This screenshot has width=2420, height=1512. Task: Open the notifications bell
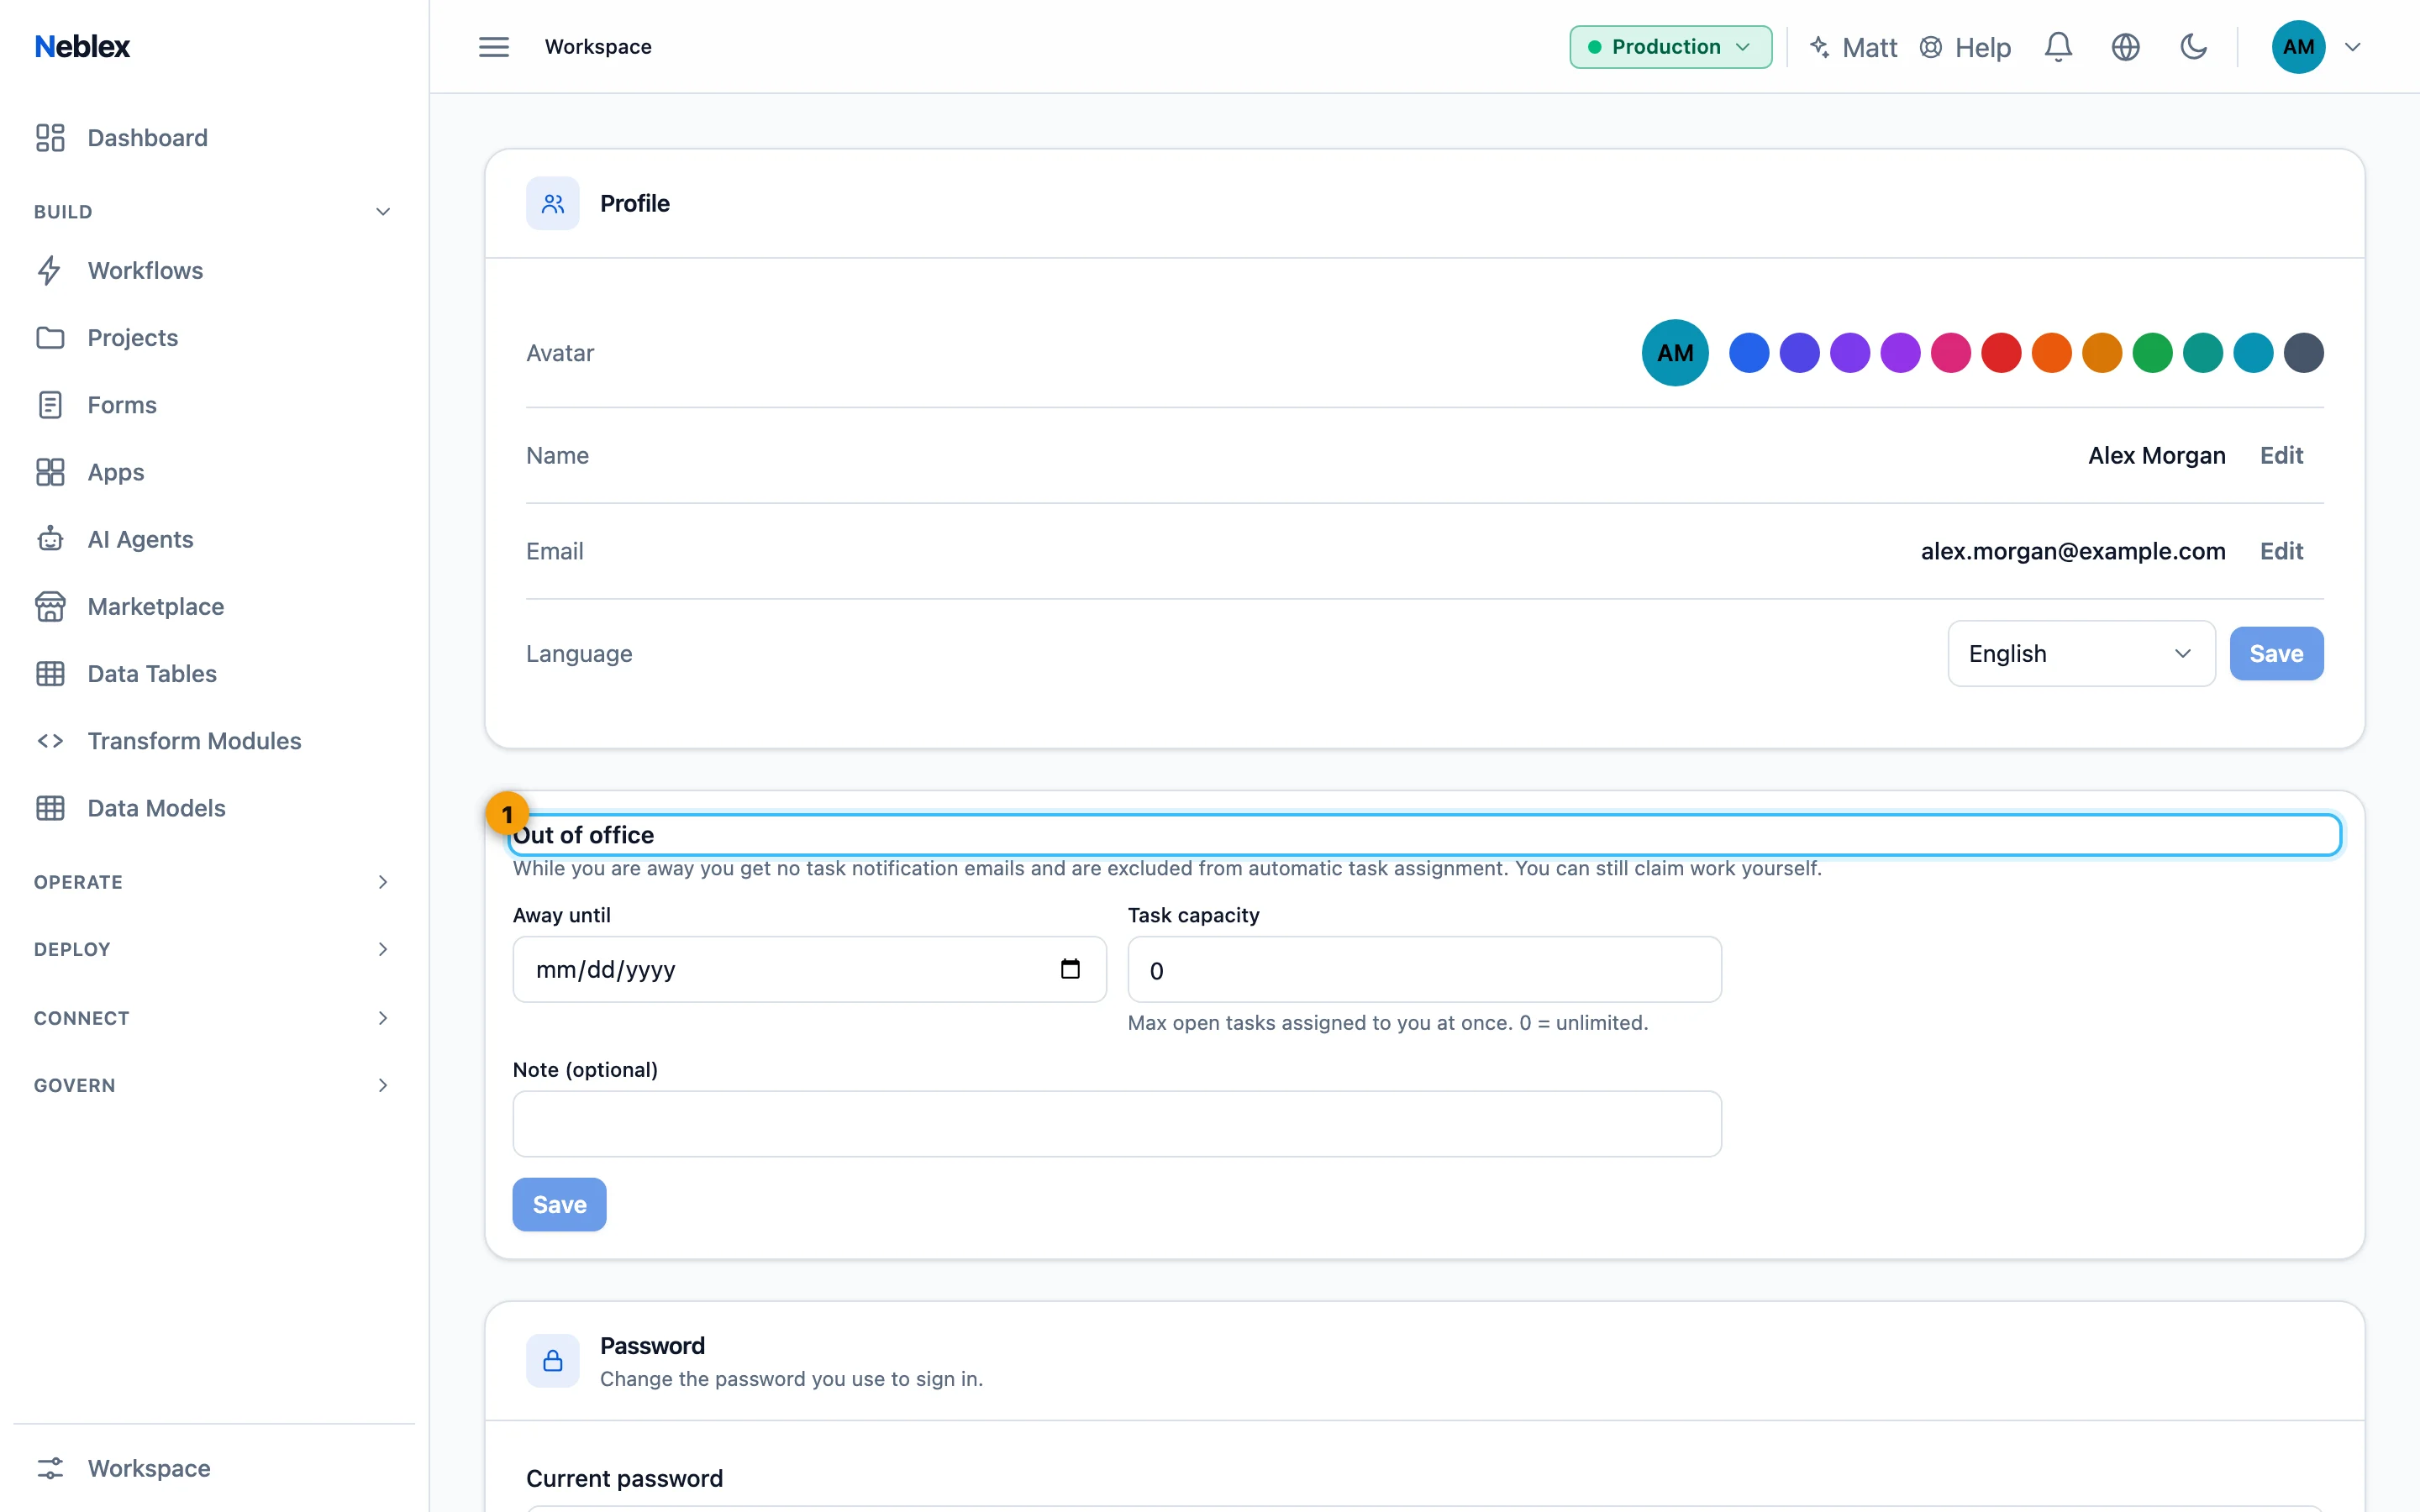point(2058,47)
